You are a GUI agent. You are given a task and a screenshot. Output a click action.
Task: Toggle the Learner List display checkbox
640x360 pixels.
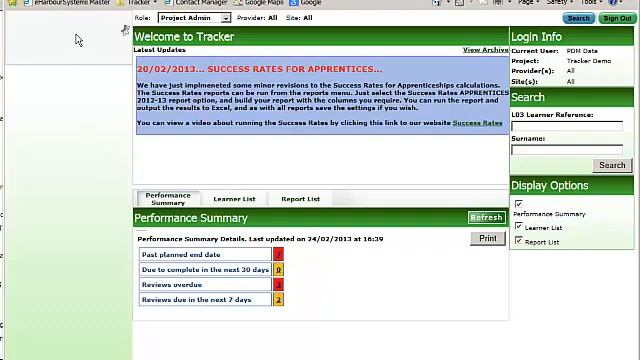[x=519, y=226]
